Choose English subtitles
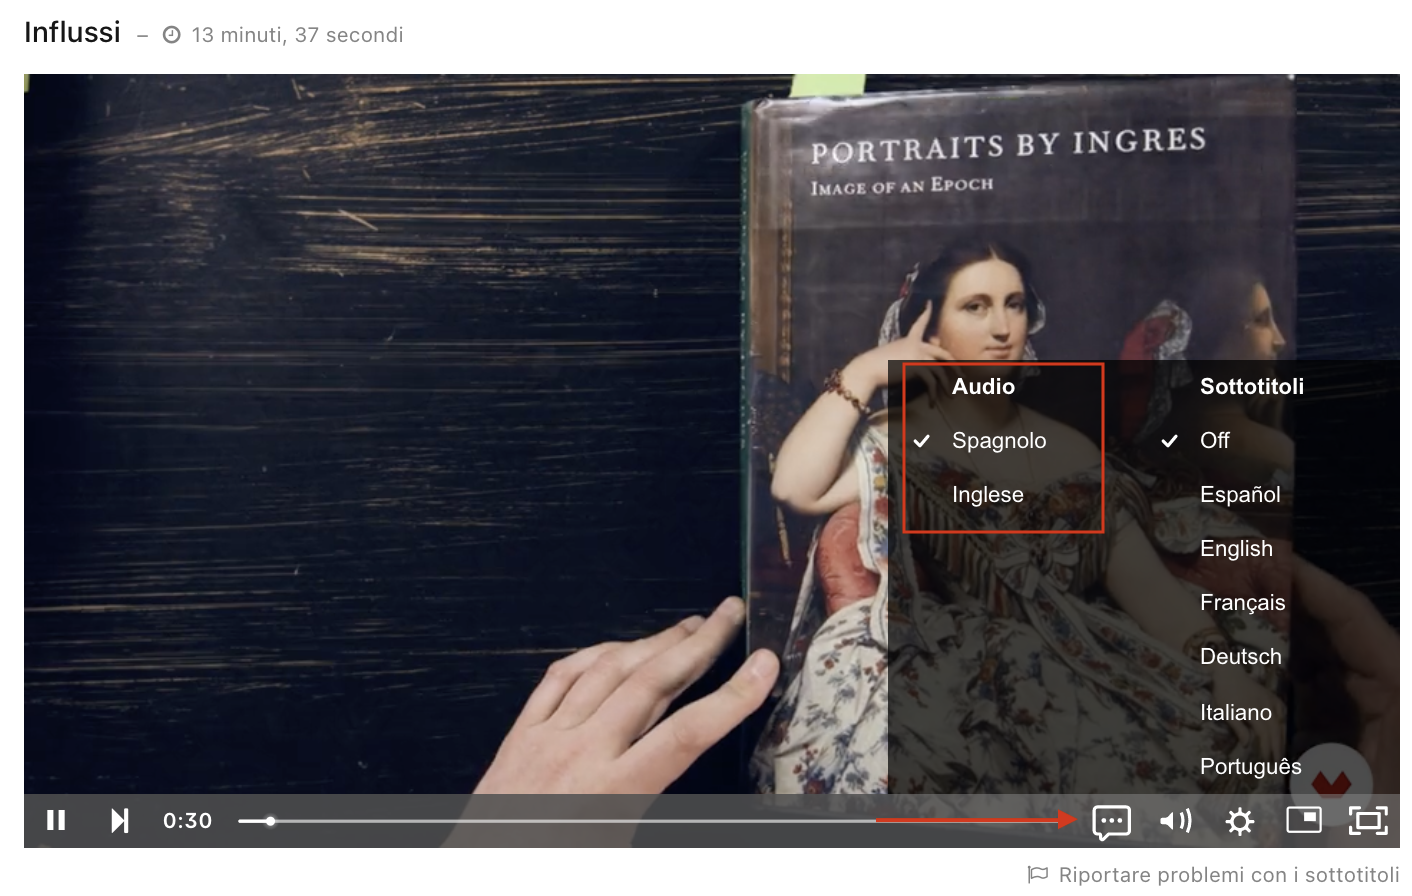This screenshot has width=1412, height=896. coord(1236,549)
